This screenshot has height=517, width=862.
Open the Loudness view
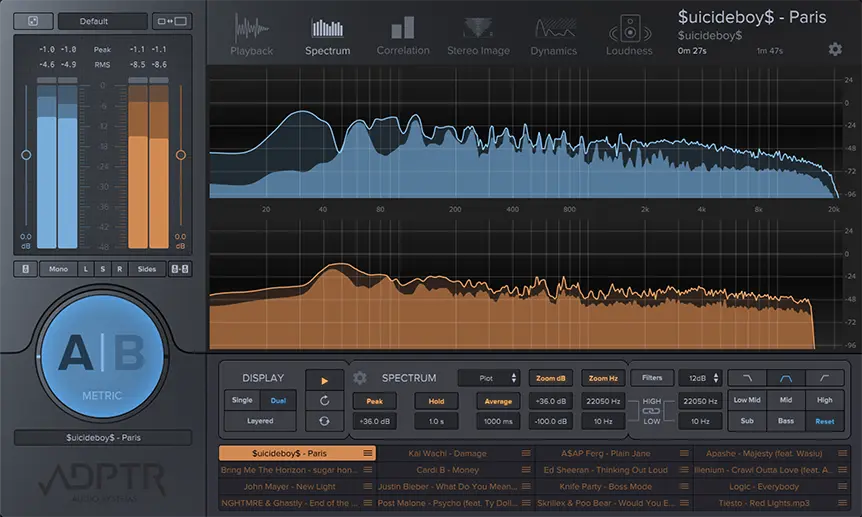pyautogui.click(x=629, y=36)
